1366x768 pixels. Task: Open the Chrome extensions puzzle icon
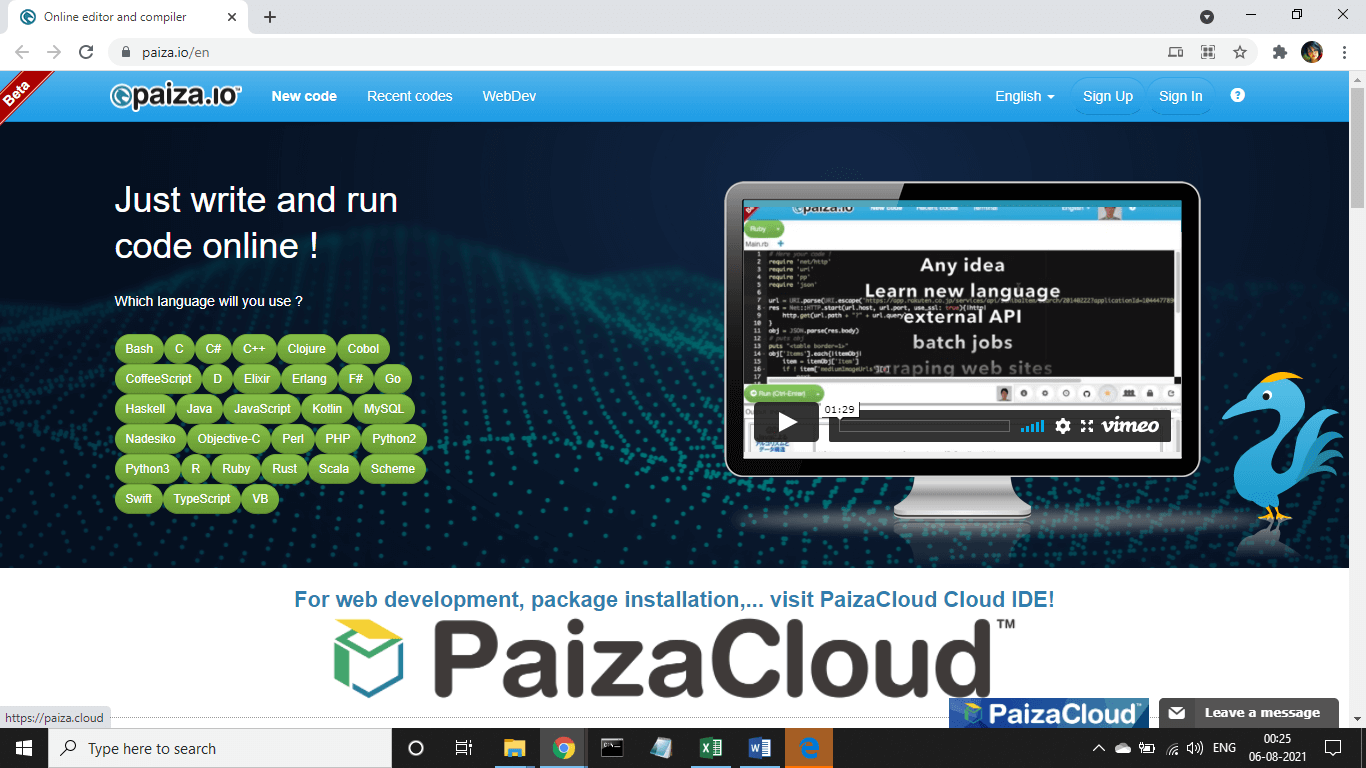(x=1279, y=52)
